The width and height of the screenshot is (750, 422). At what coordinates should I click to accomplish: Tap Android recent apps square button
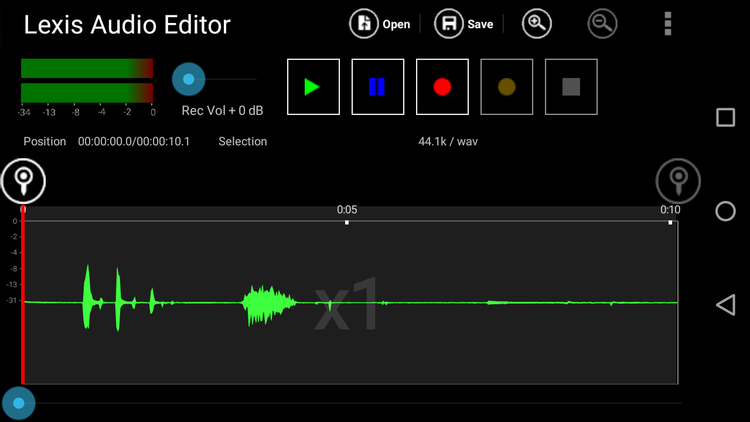click(x=725, y=117)
